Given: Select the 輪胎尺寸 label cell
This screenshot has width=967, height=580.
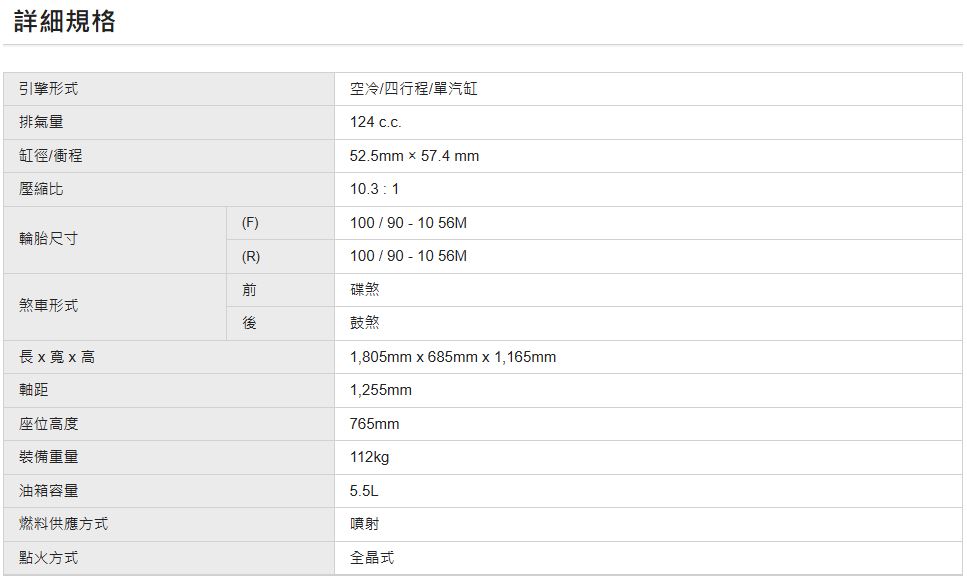Looking at the screenshot, I should tap(49, 239).
